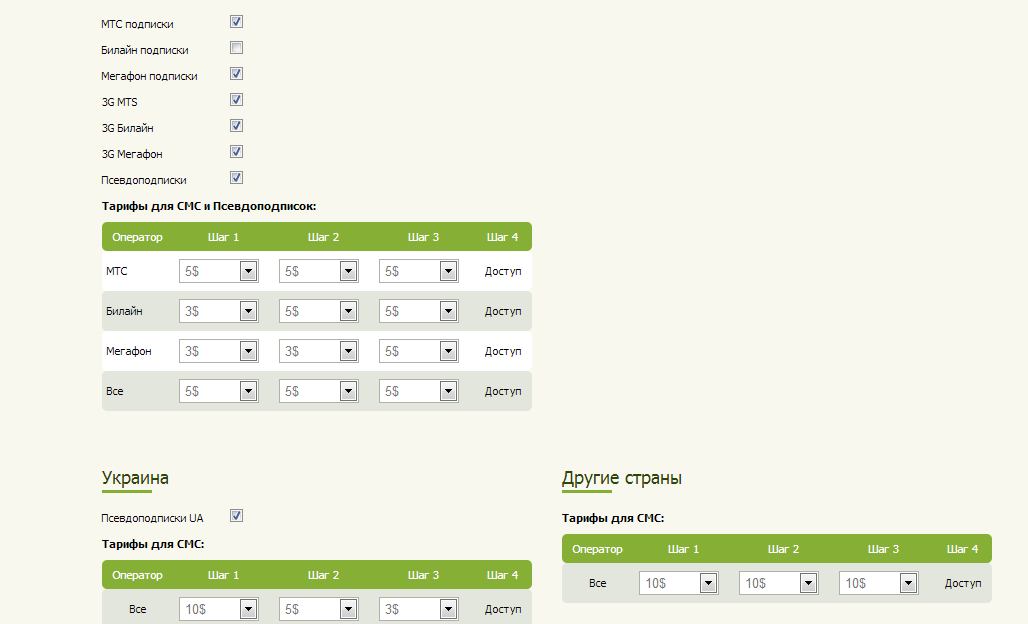Disable the 3G Мегафон checkbox
The width and height of the screenshot is (1028, 624).
click(x=237, y=151)
